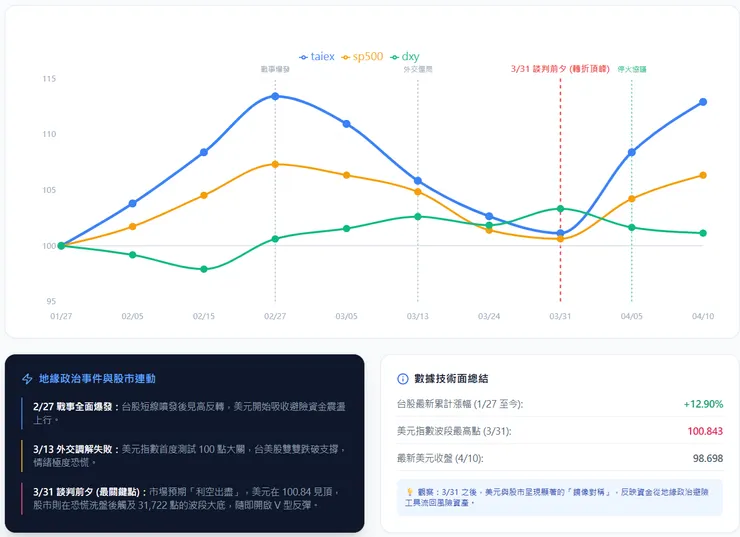Click the taiex data point at 04/05
The height and width of the screenshot is (537, 740).
(631, 152)
